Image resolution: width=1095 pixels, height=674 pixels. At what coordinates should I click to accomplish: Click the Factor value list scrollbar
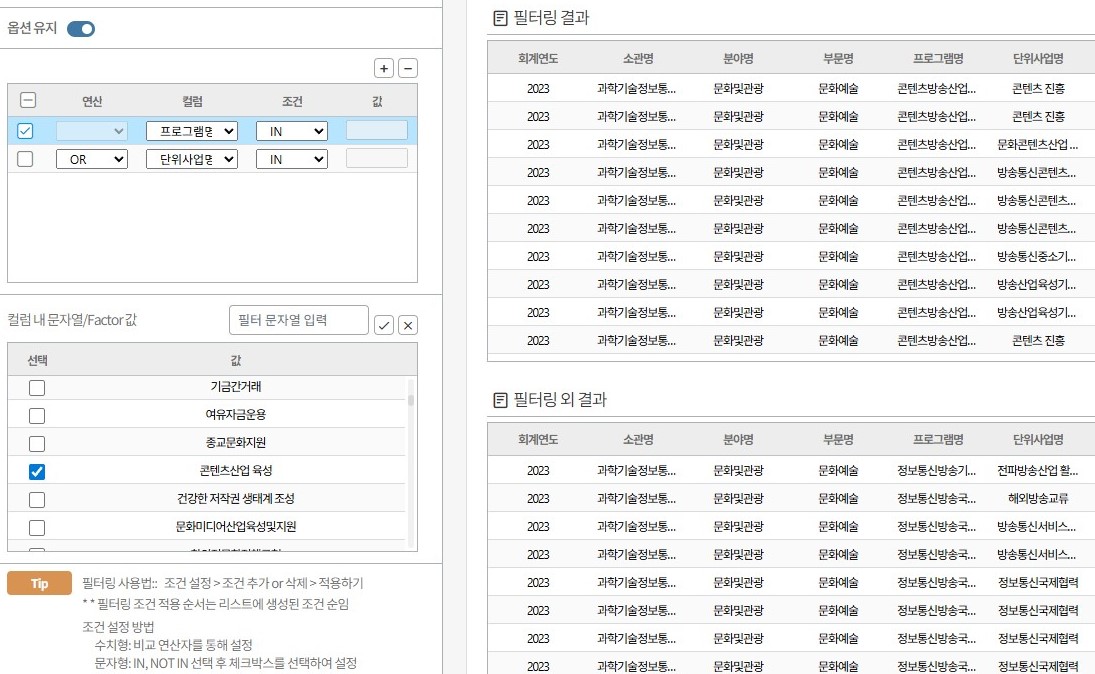(x=411, y=400)
